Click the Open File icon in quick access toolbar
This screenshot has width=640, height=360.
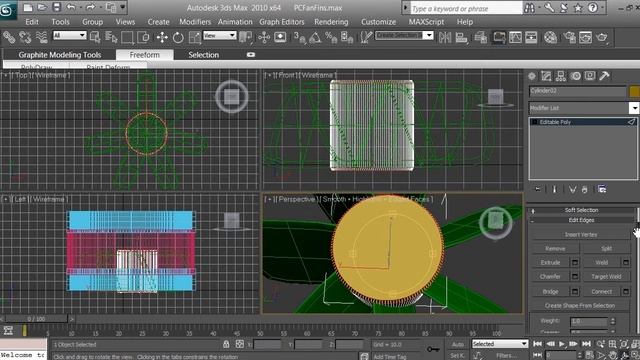tap(42, 7)
